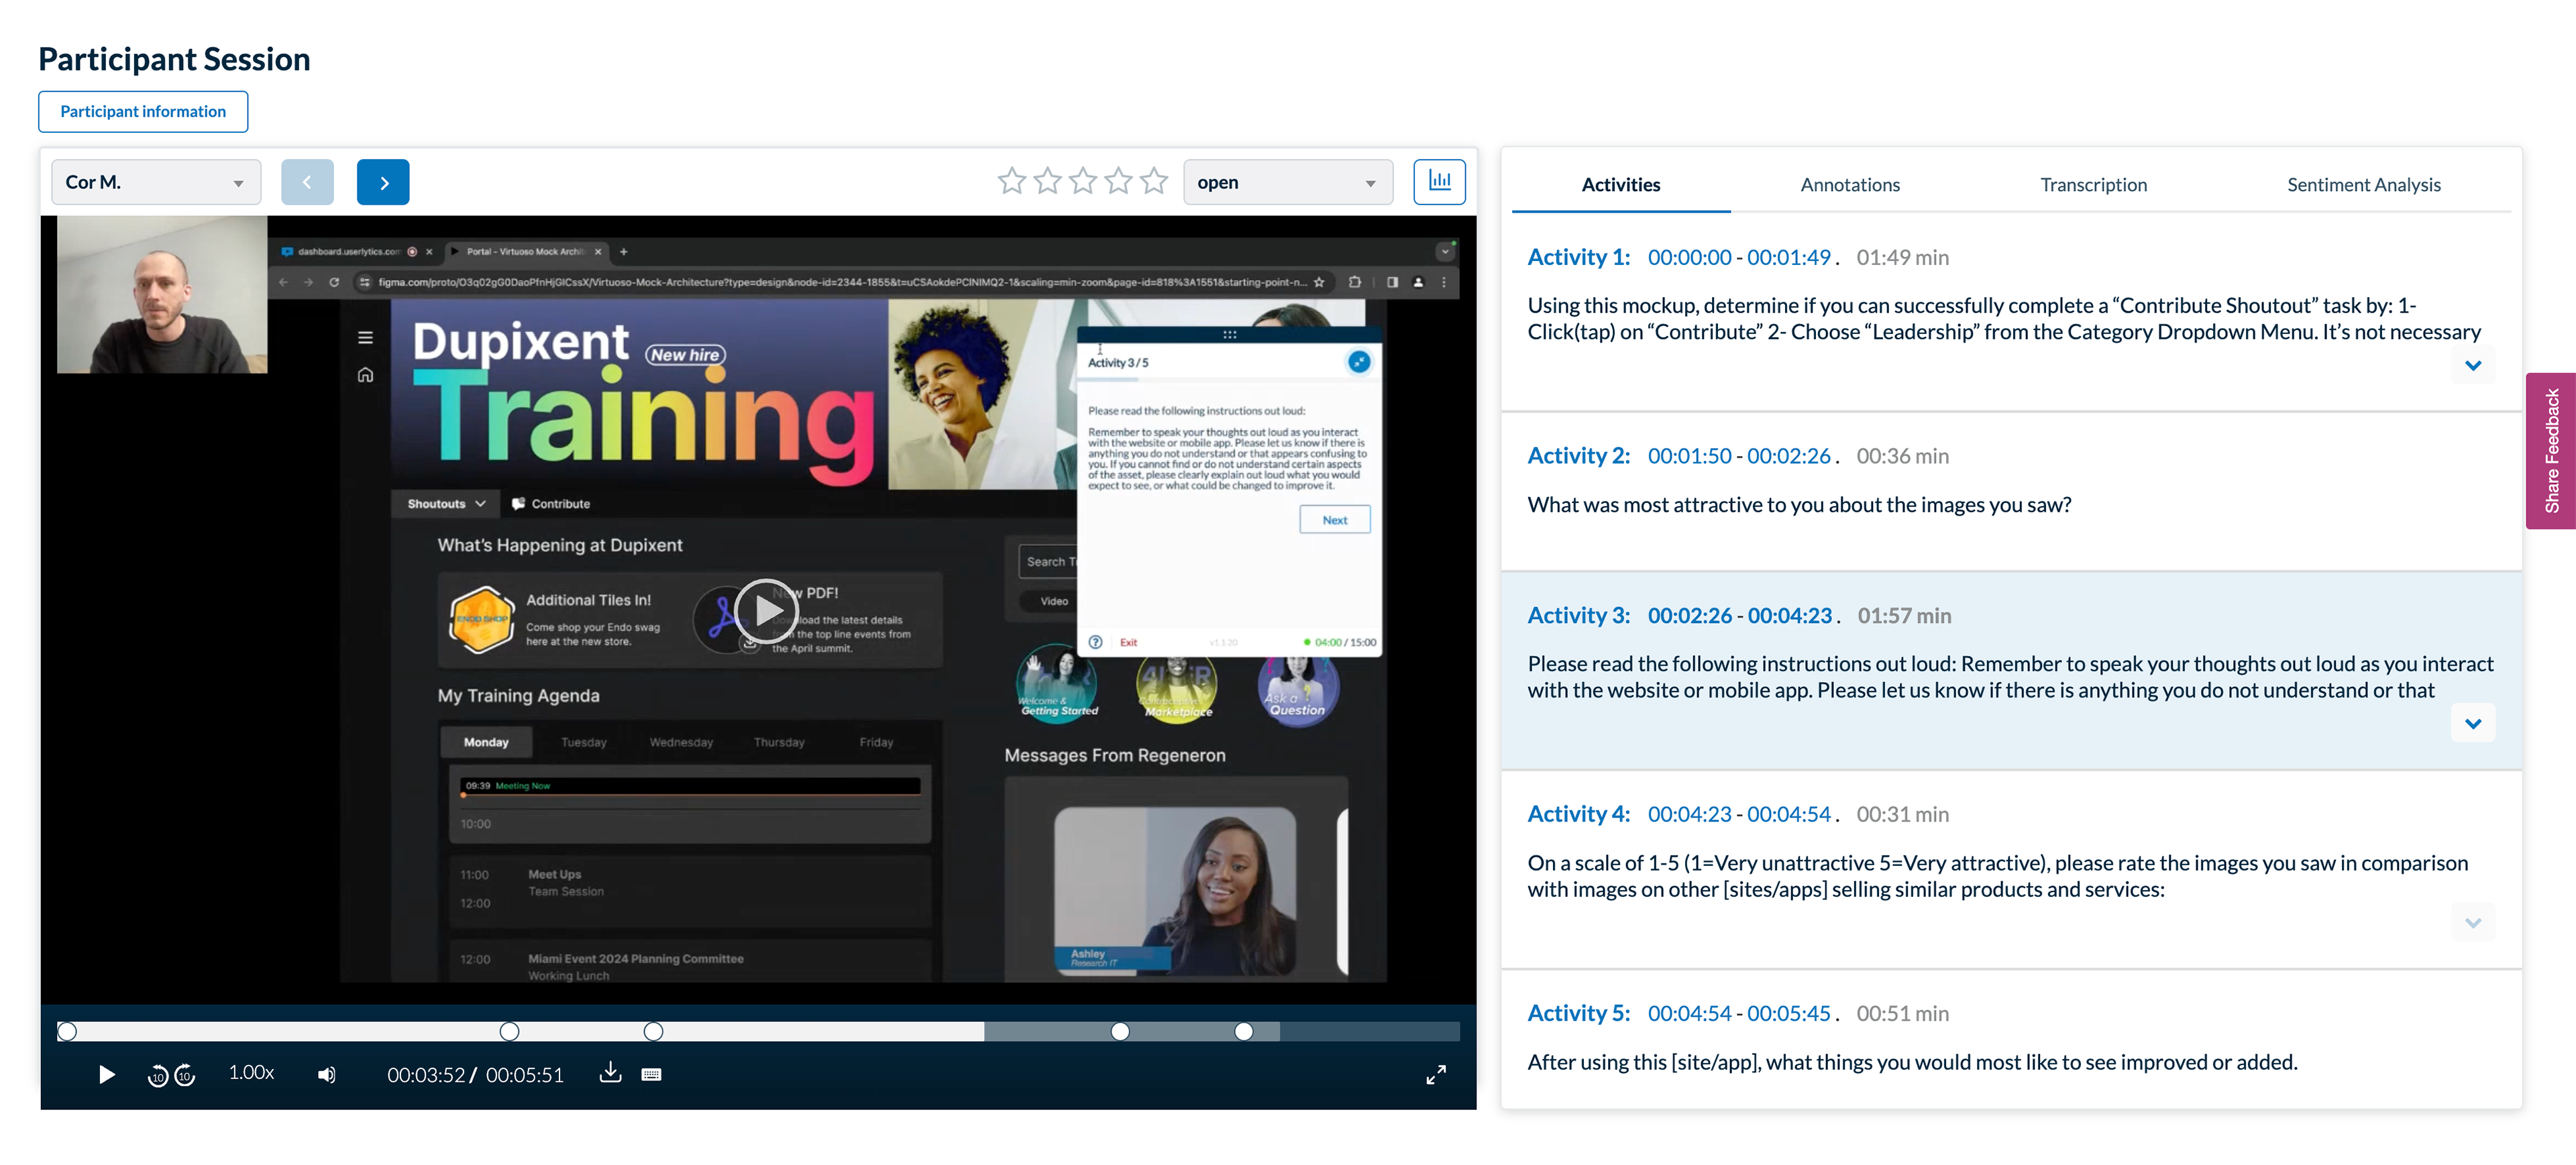Click Activity 2 question text
Screen dimensions: 2576x1165
(1799, 505)
